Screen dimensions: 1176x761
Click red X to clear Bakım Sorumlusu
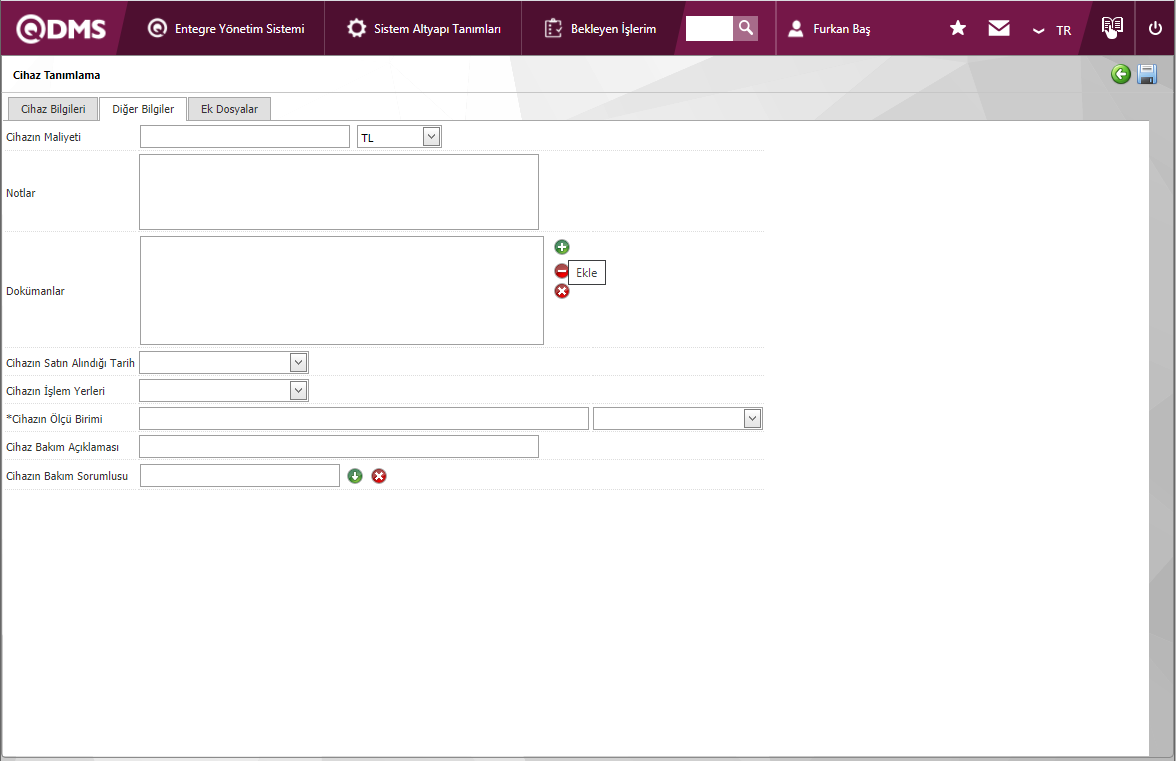click(x=380, y=476)
